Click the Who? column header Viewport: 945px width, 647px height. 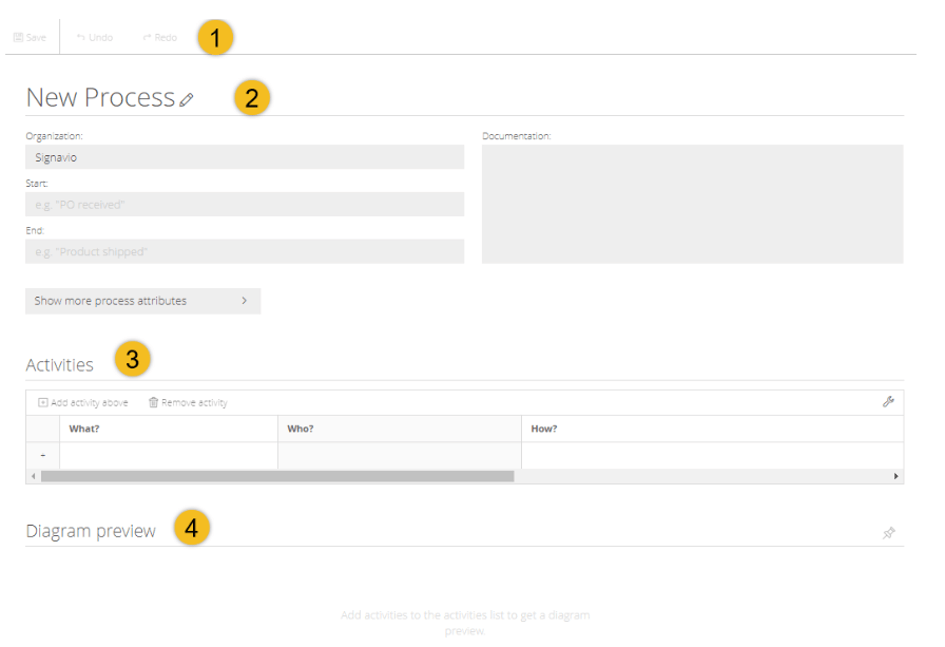coord(399,429)
